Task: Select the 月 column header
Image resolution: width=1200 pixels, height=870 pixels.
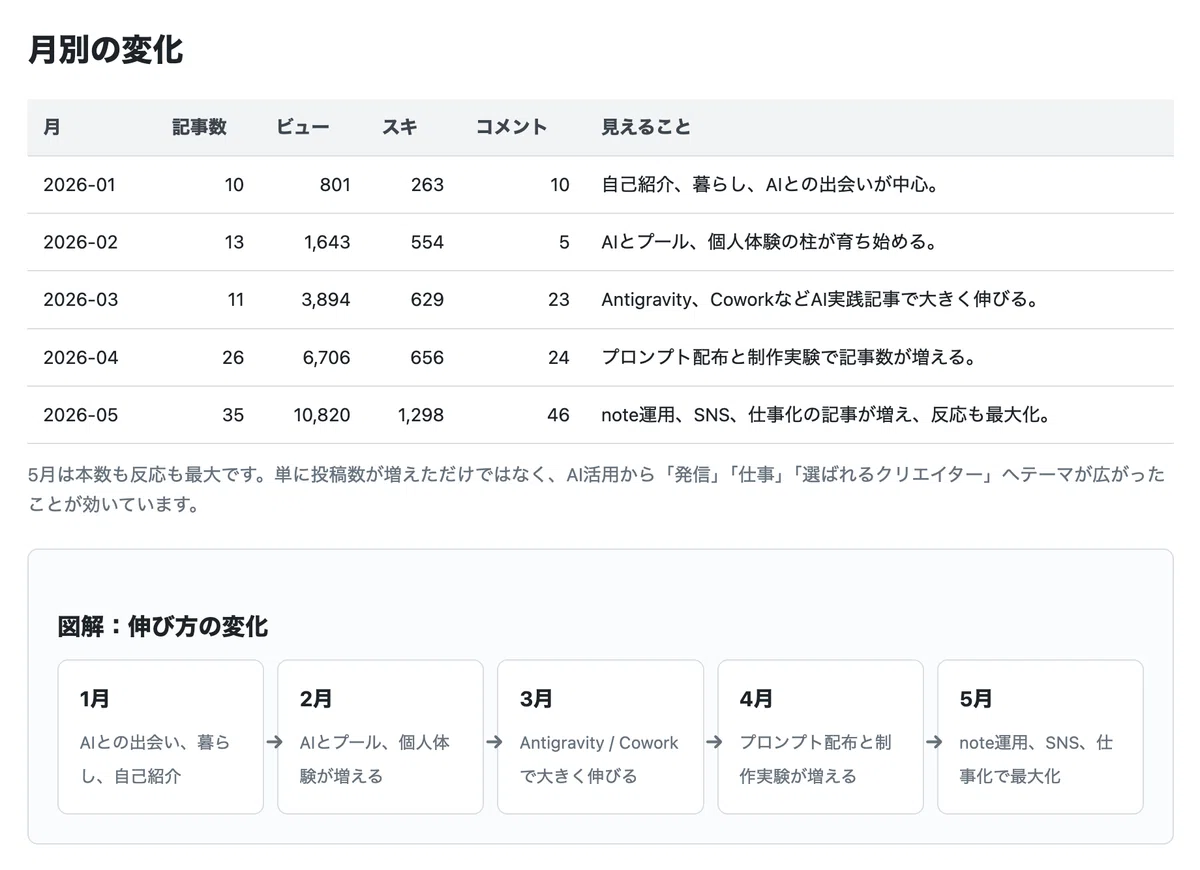Action: click(x=52, y=127)
